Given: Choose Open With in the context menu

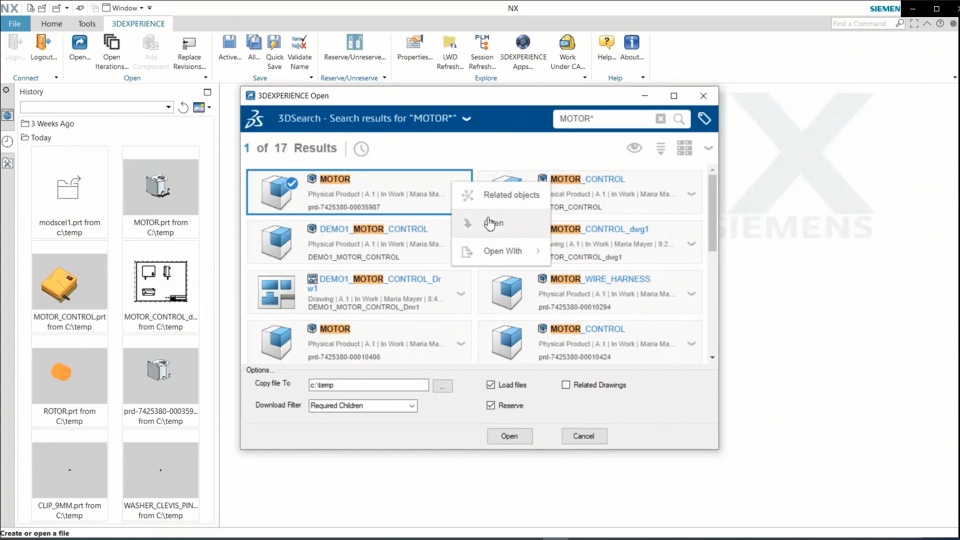Looking at the screenshot, I should point(500,251).
